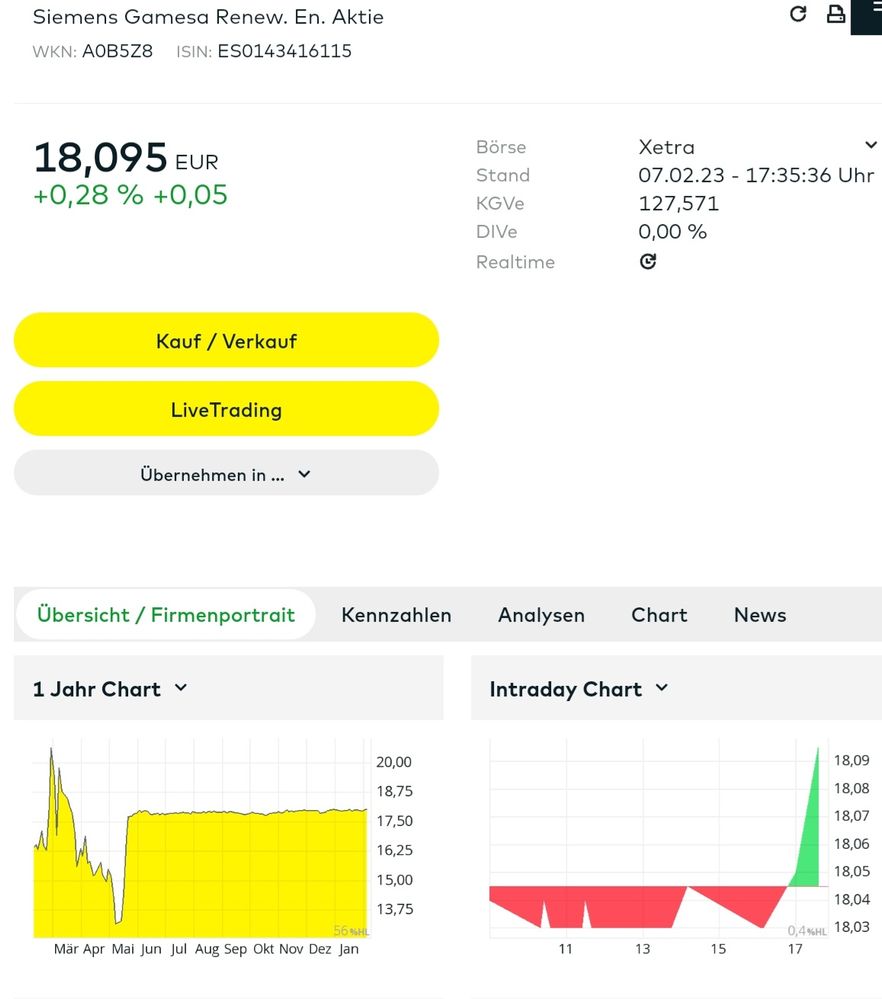Click the 18,09 axis label on intraday chart

[x=851, y=760]
